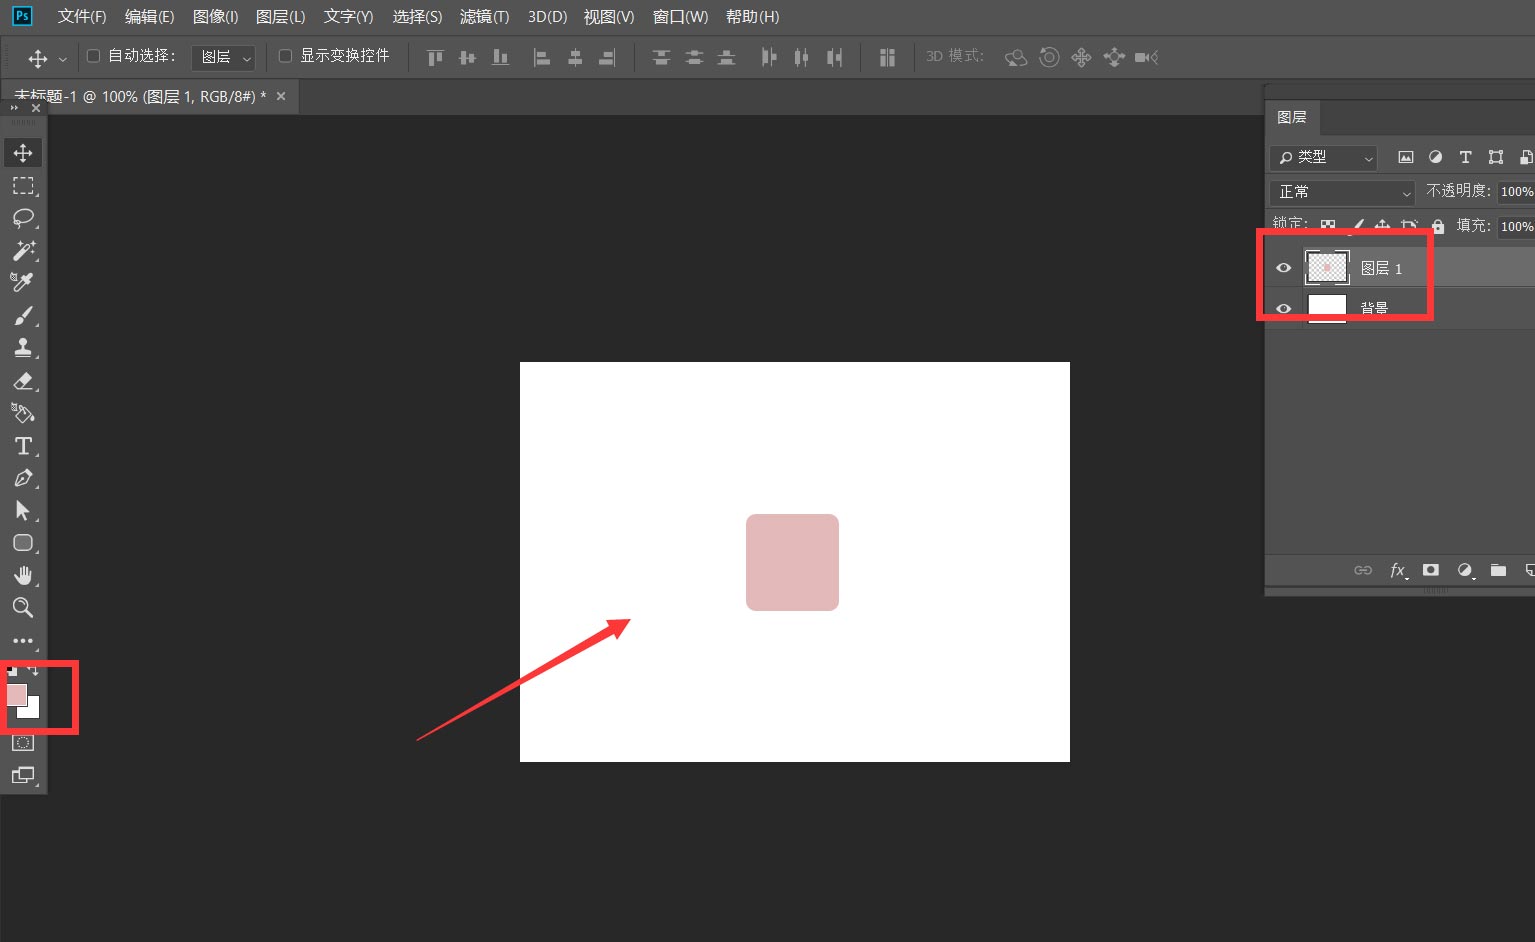Open the 图层 auto-select target dropdown

224,58
